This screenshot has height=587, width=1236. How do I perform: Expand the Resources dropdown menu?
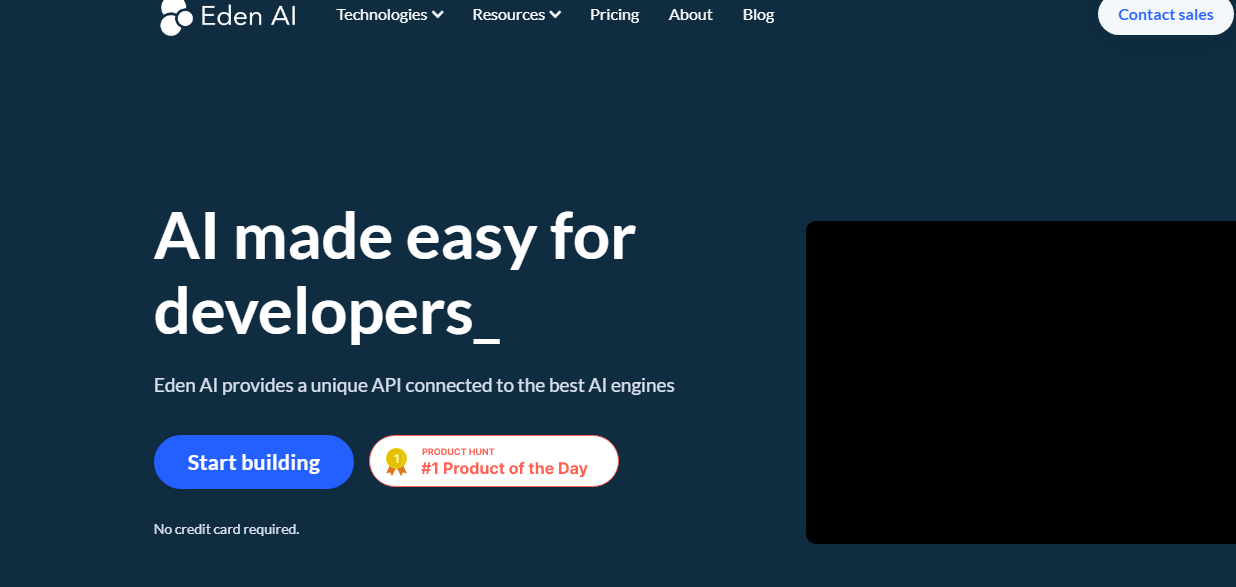(x=516, y=15)
